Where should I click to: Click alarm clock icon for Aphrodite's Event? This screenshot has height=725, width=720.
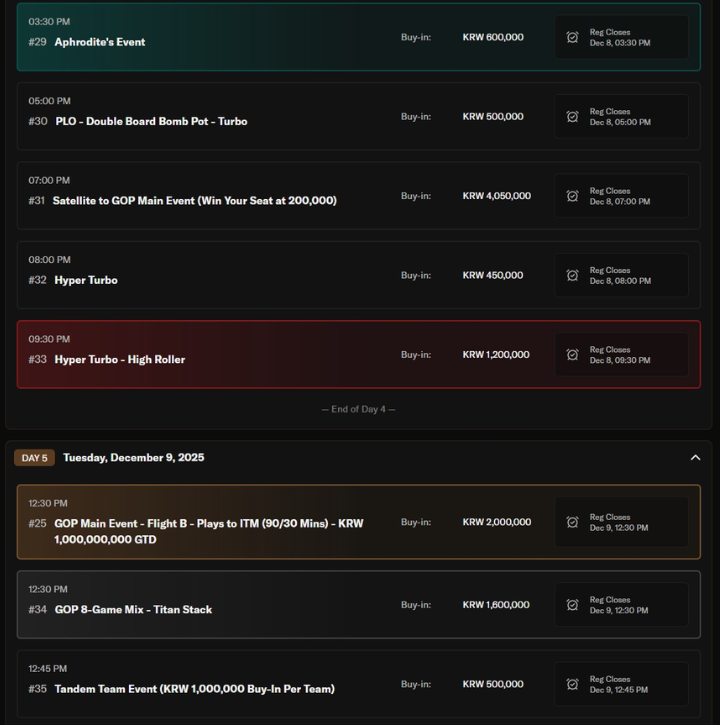tap(572, 37)
